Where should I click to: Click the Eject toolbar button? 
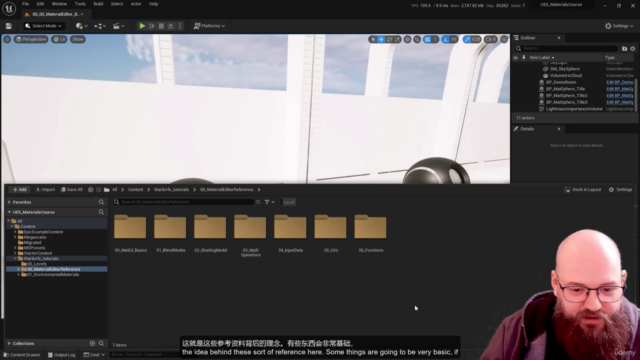coord(171,26)
